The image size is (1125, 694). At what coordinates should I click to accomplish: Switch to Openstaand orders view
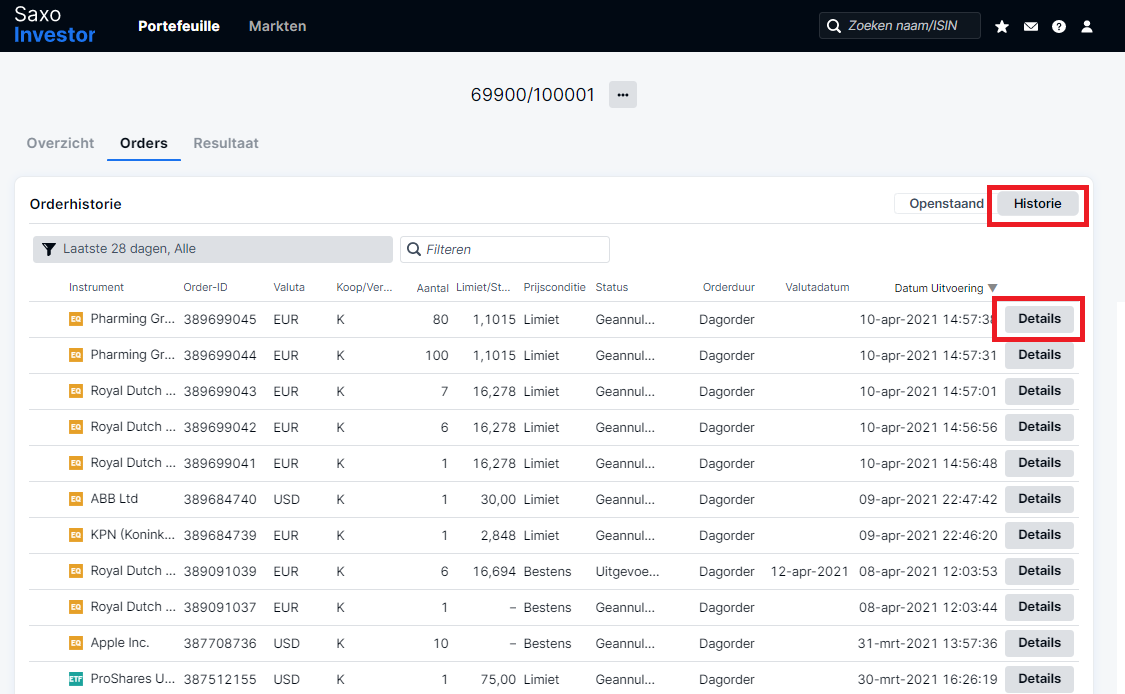click(946, 203)
